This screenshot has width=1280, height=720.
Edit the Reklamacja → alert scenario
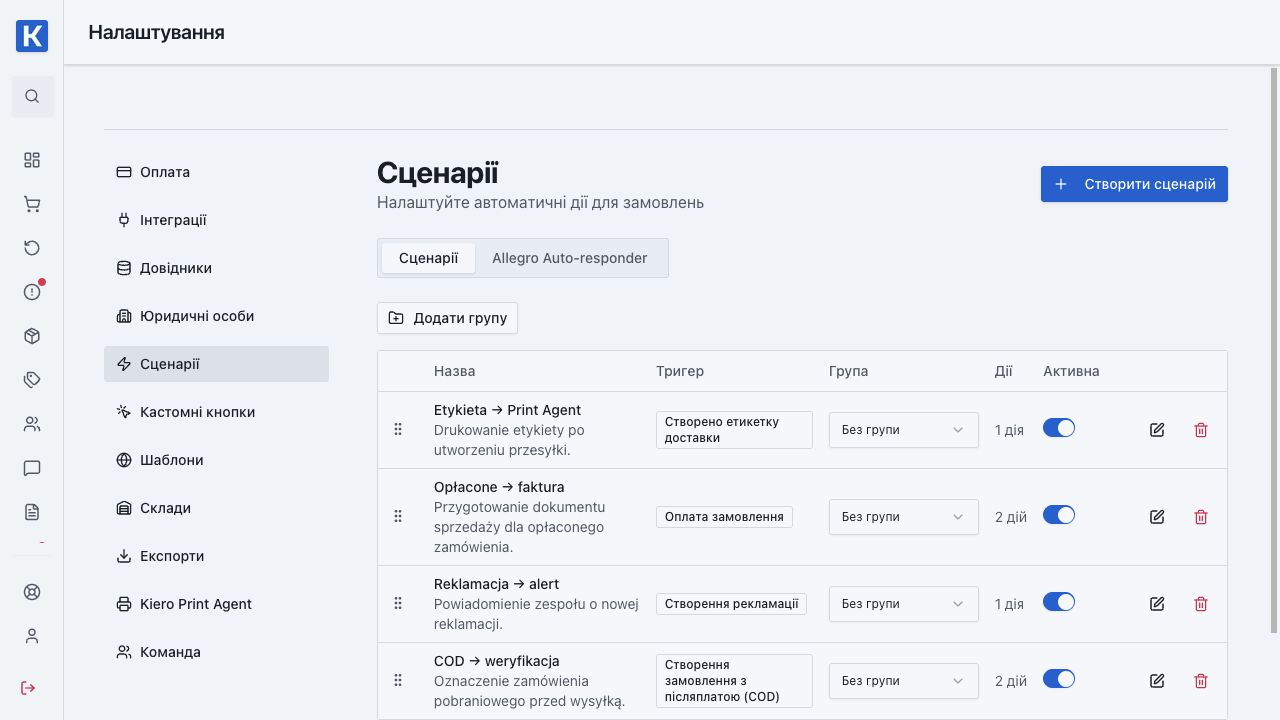pyautogui.click(x=1157, y=604)
